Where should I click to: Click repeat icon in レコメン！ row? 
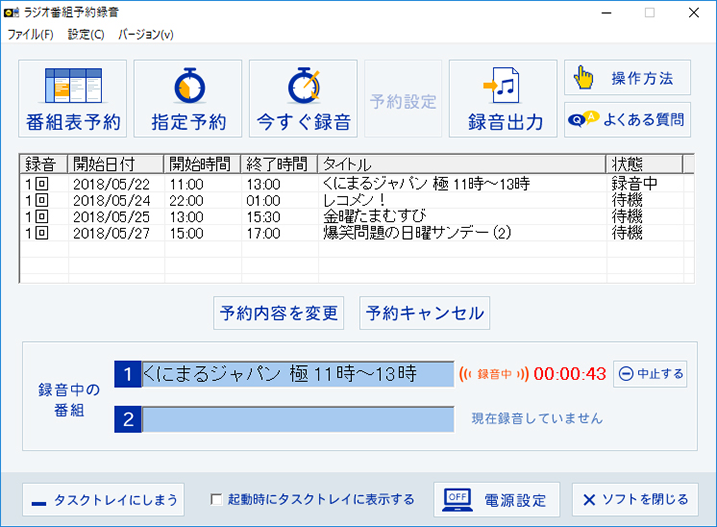[42, 200]
